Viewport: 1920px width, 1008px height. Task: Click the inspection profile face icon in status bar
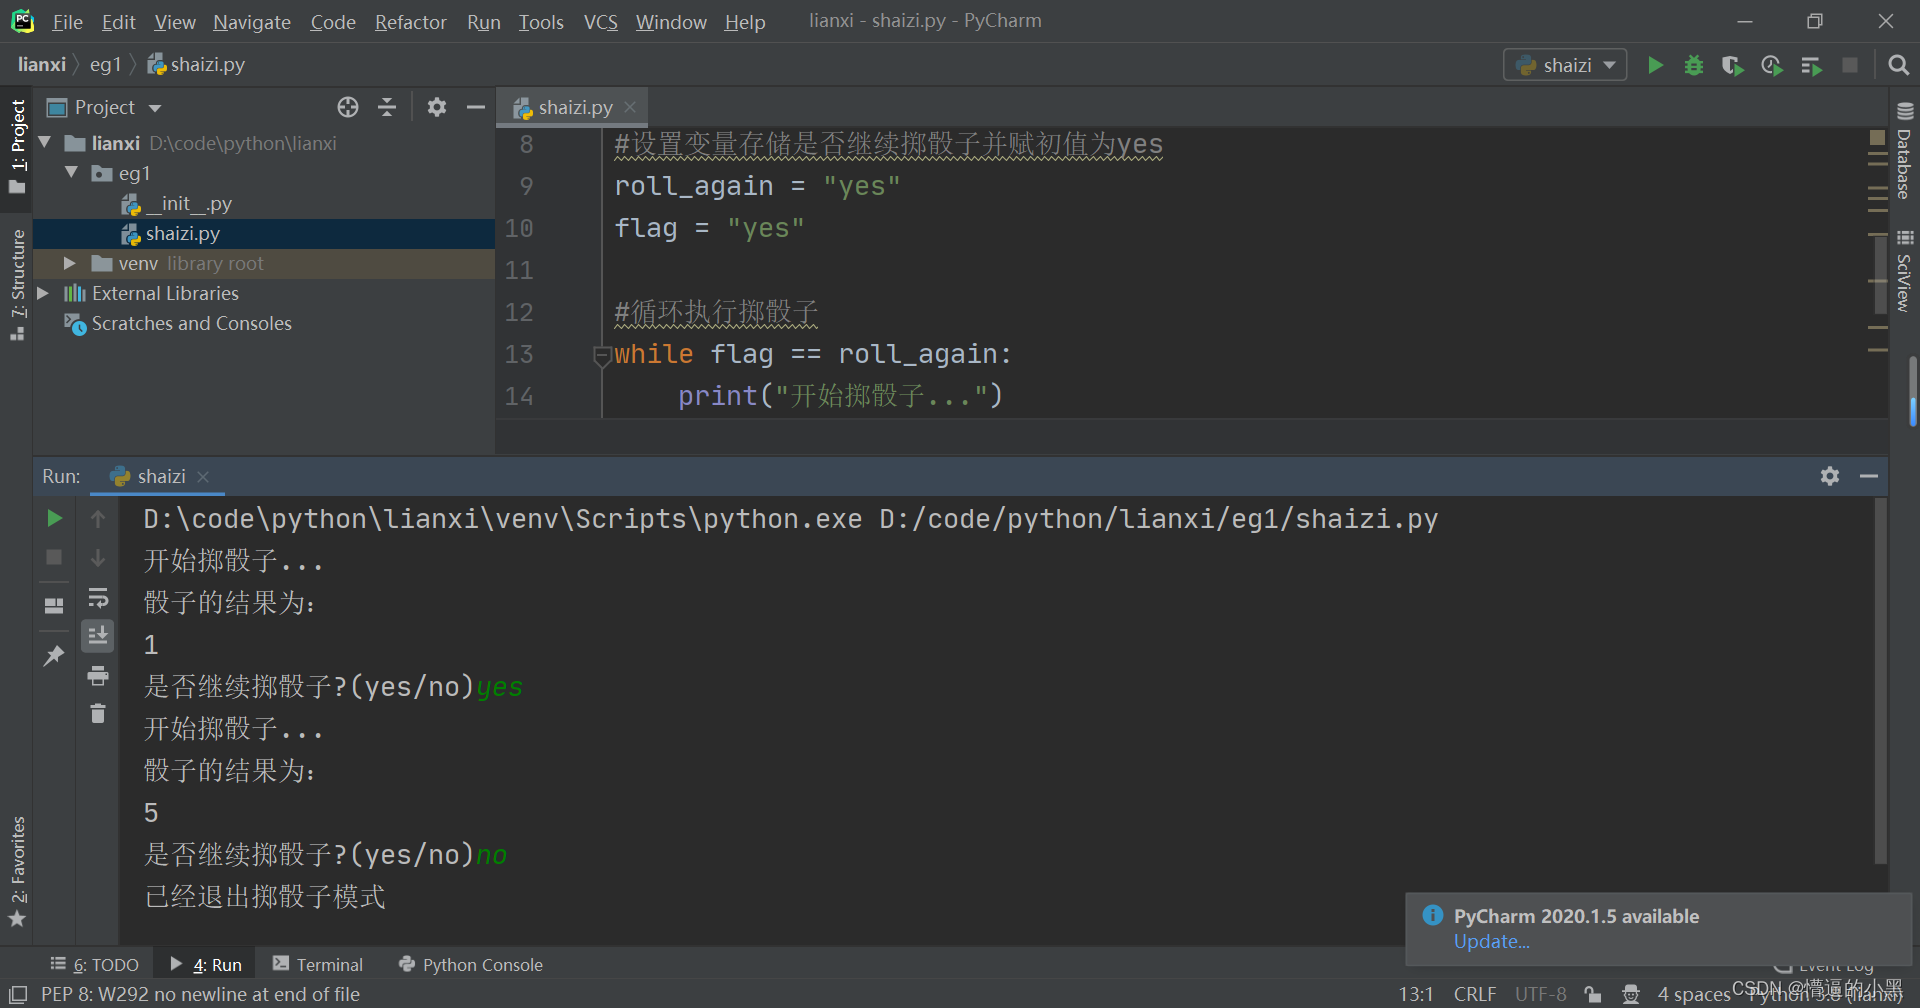click(1631, 994)
